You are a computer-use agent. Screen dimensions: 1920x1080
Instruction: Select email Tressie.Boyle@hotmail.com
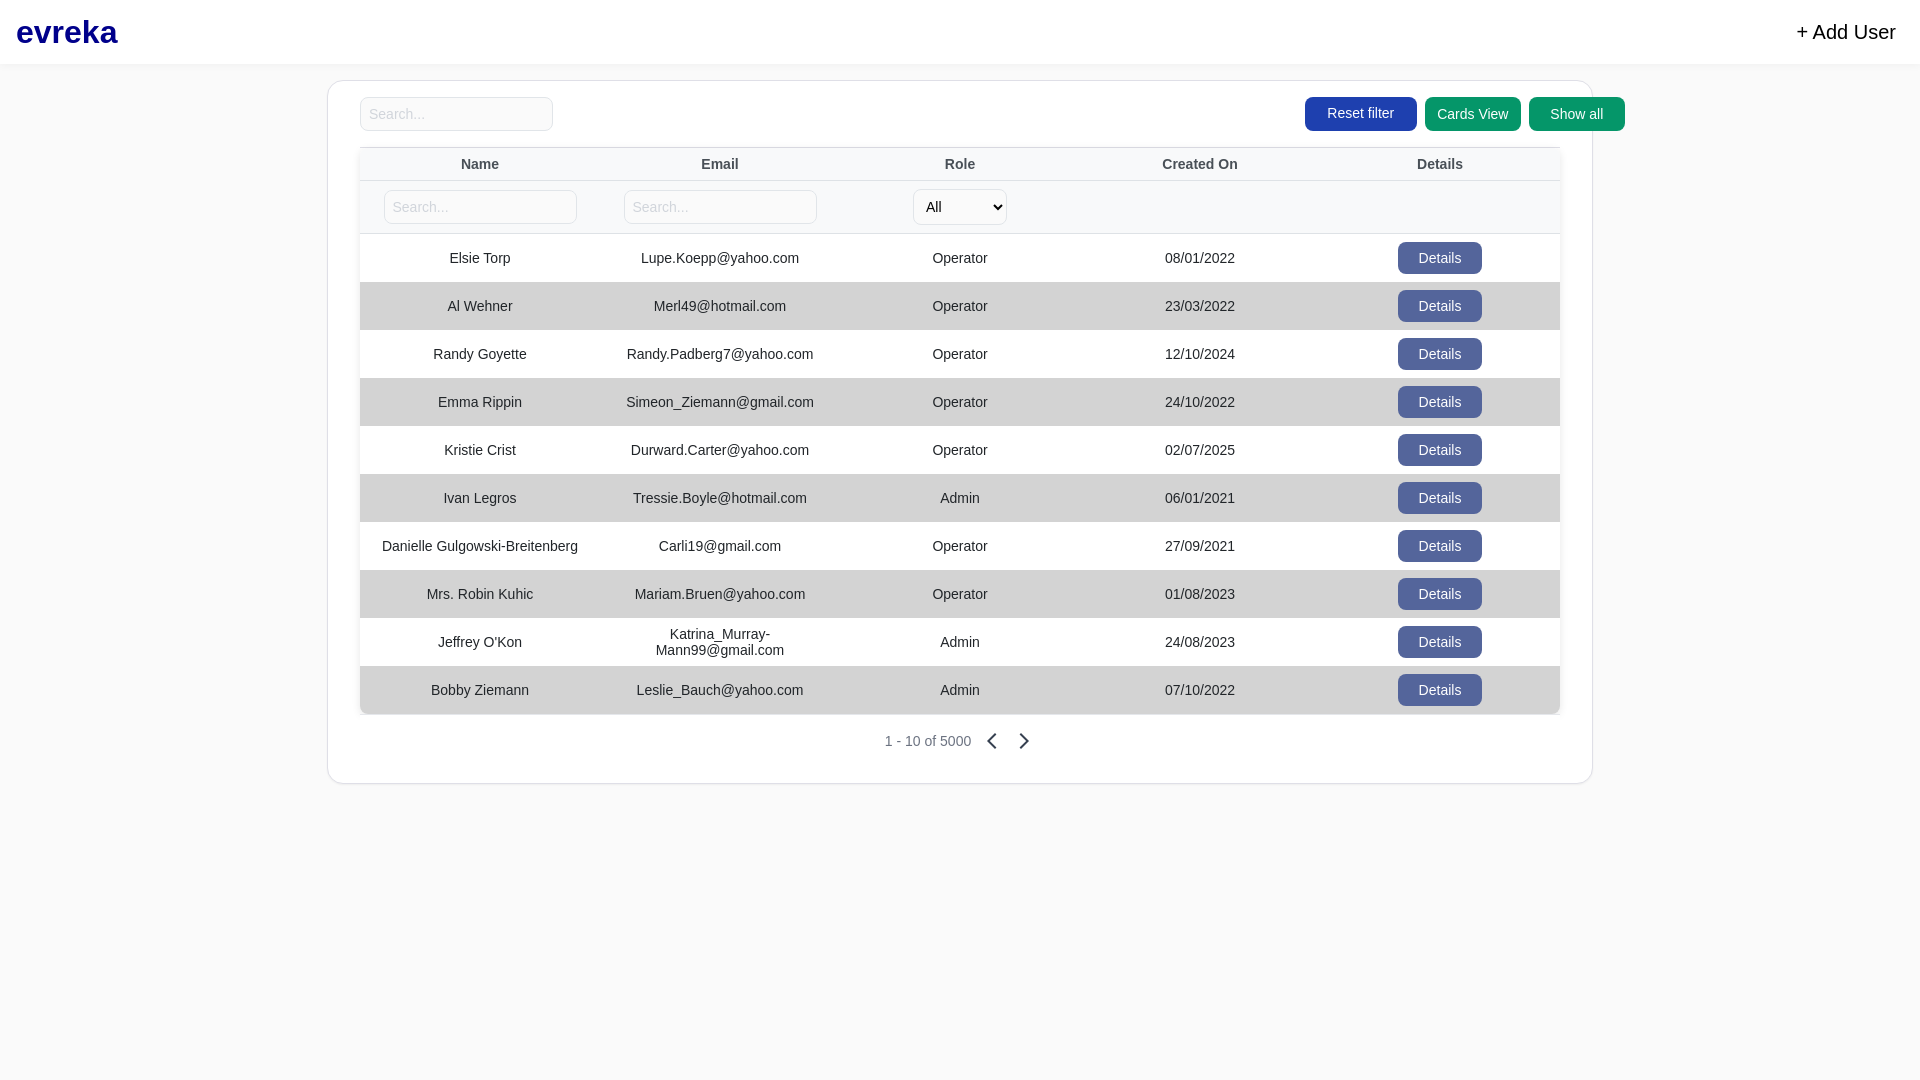click(x=720, y=498)
